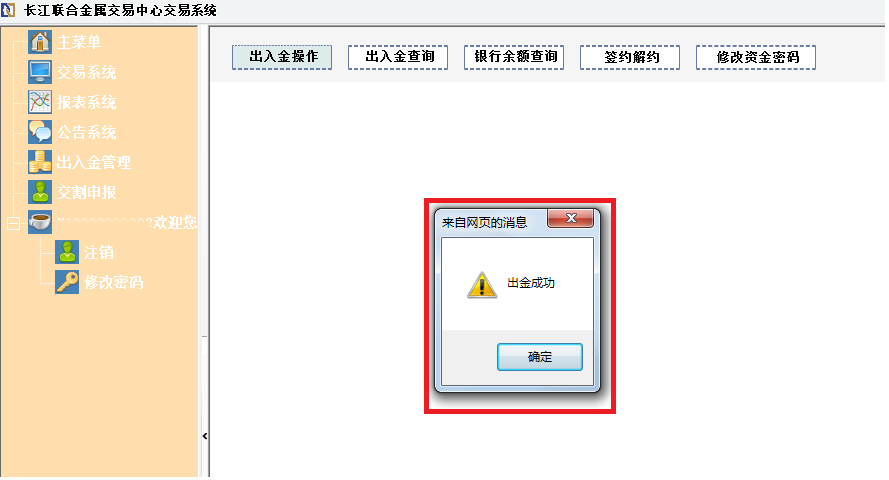The height and width of the screenshot is (480, 889).
Task: Switch to the 出入金查询 tab
Action: click(398, 57)
